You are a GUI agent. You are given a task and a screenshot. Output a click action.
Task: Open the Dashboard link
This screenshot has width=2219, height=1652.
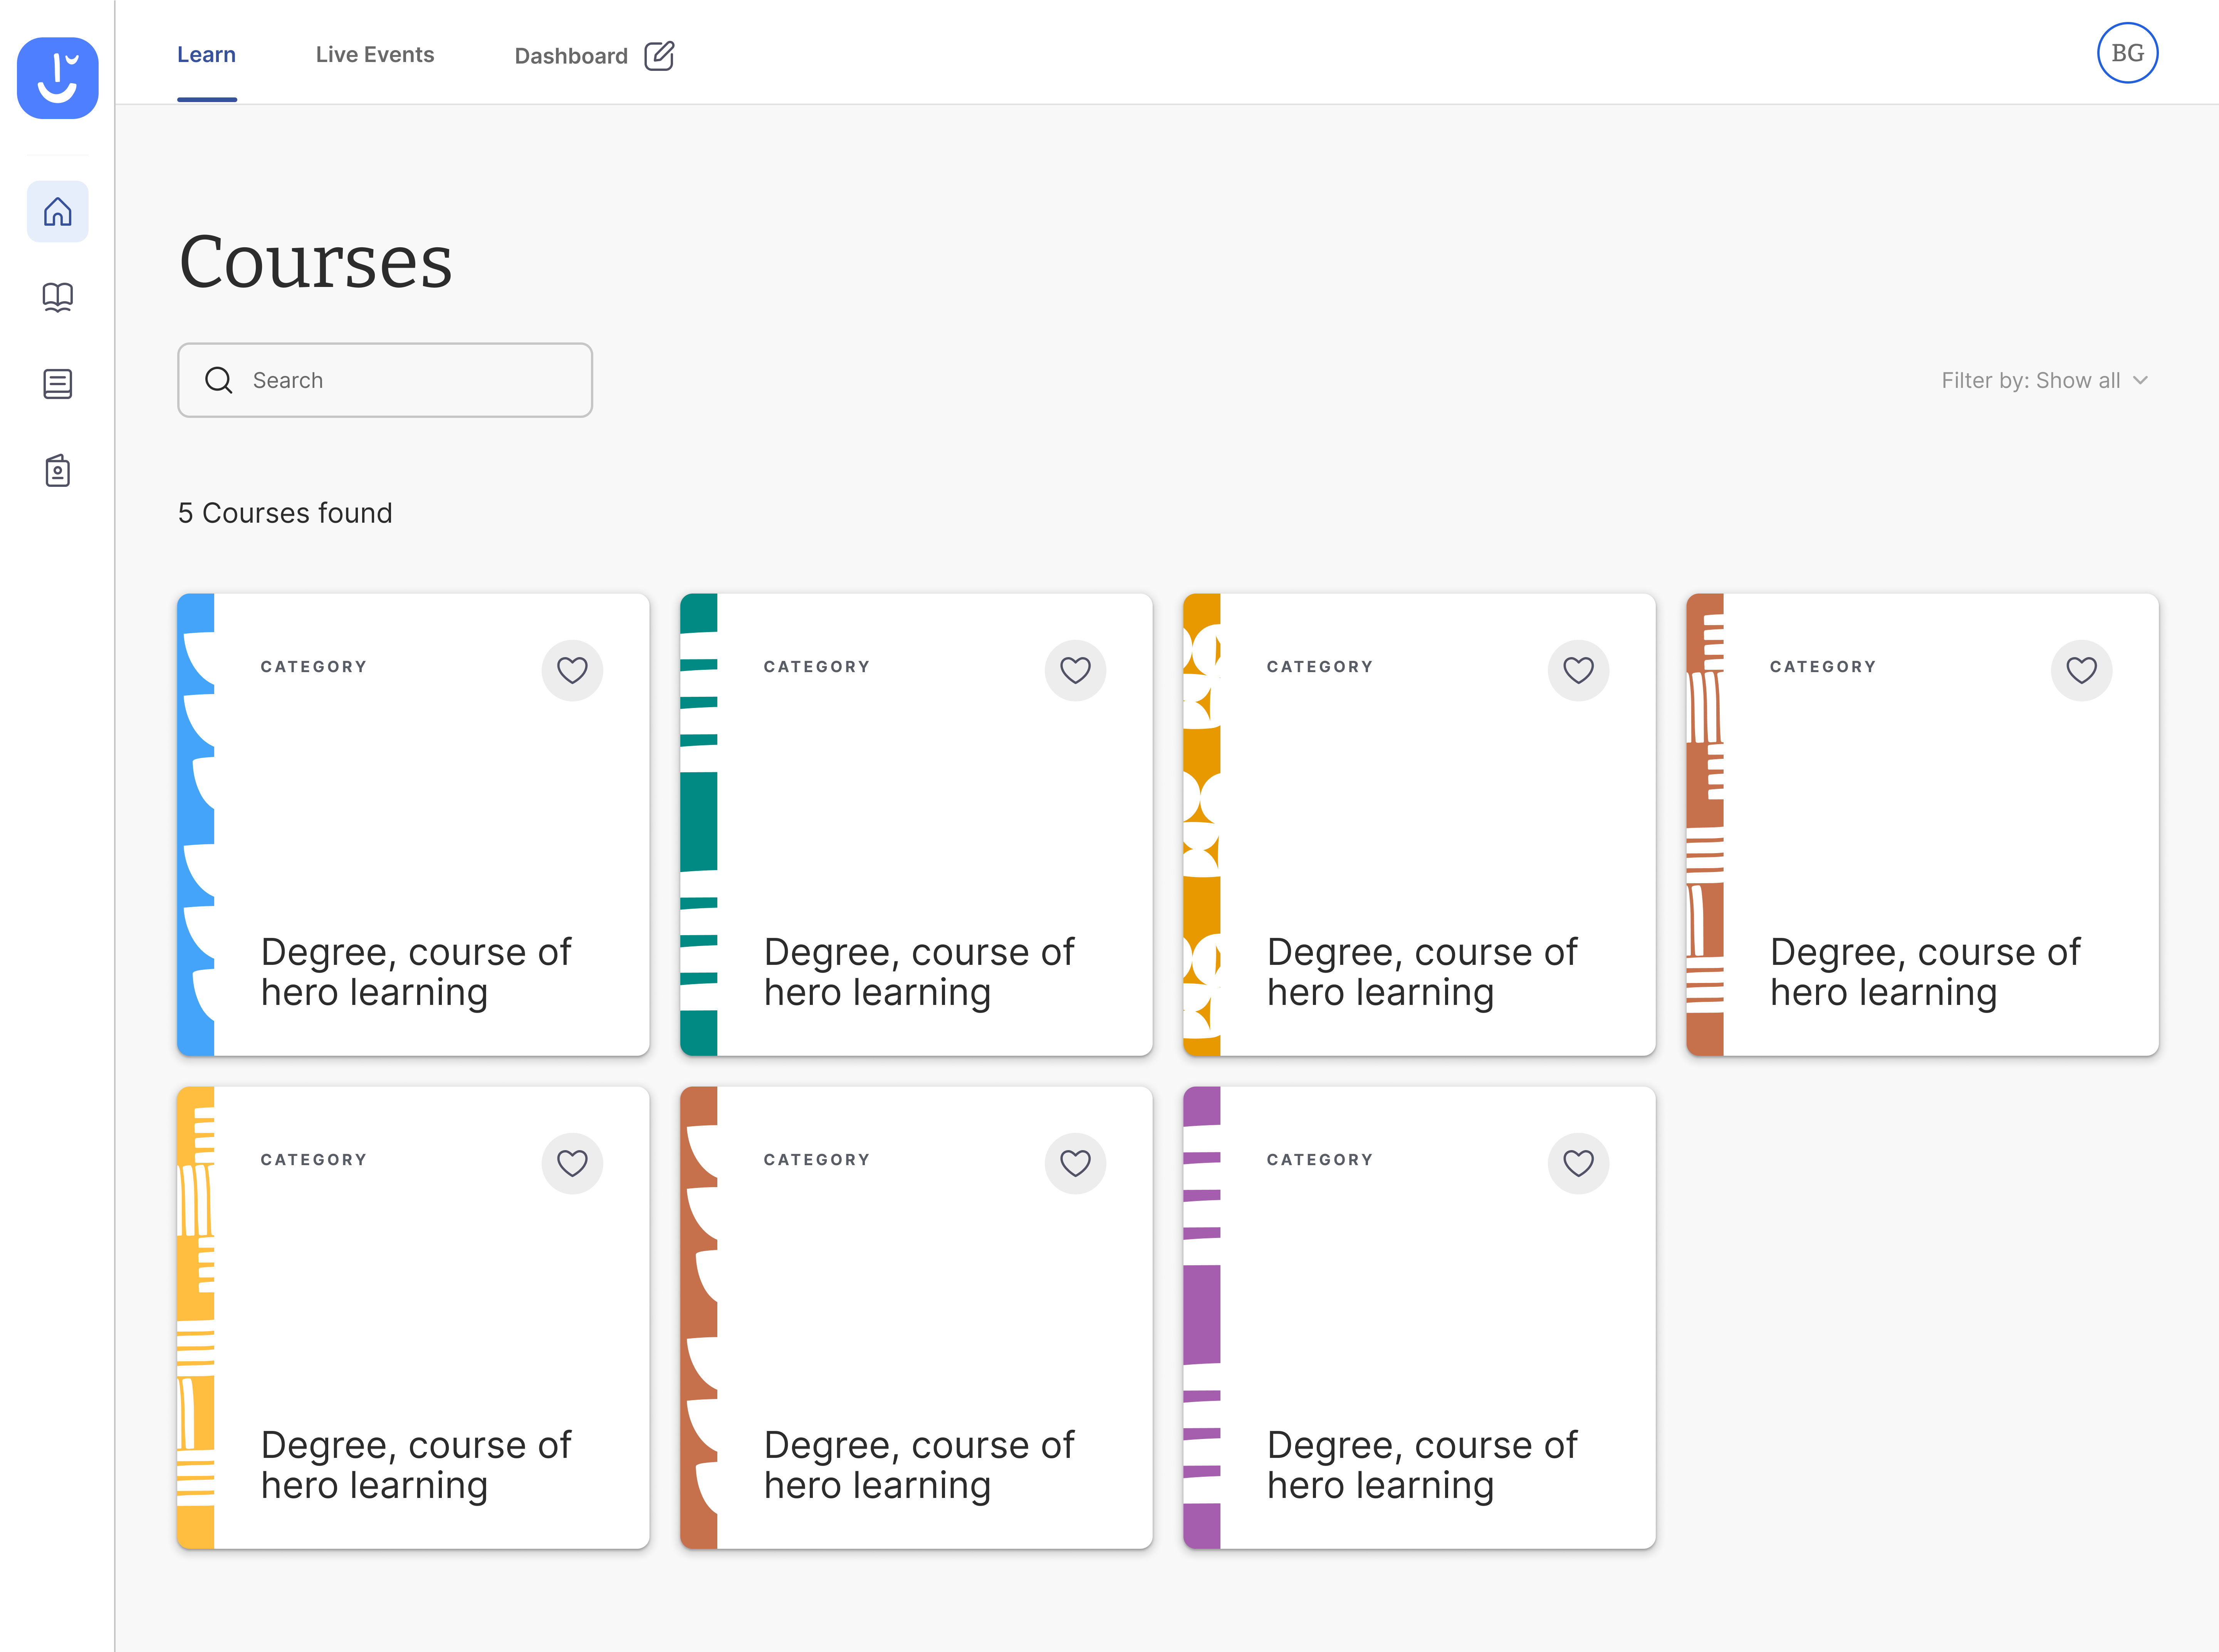[x=570, y=56]
